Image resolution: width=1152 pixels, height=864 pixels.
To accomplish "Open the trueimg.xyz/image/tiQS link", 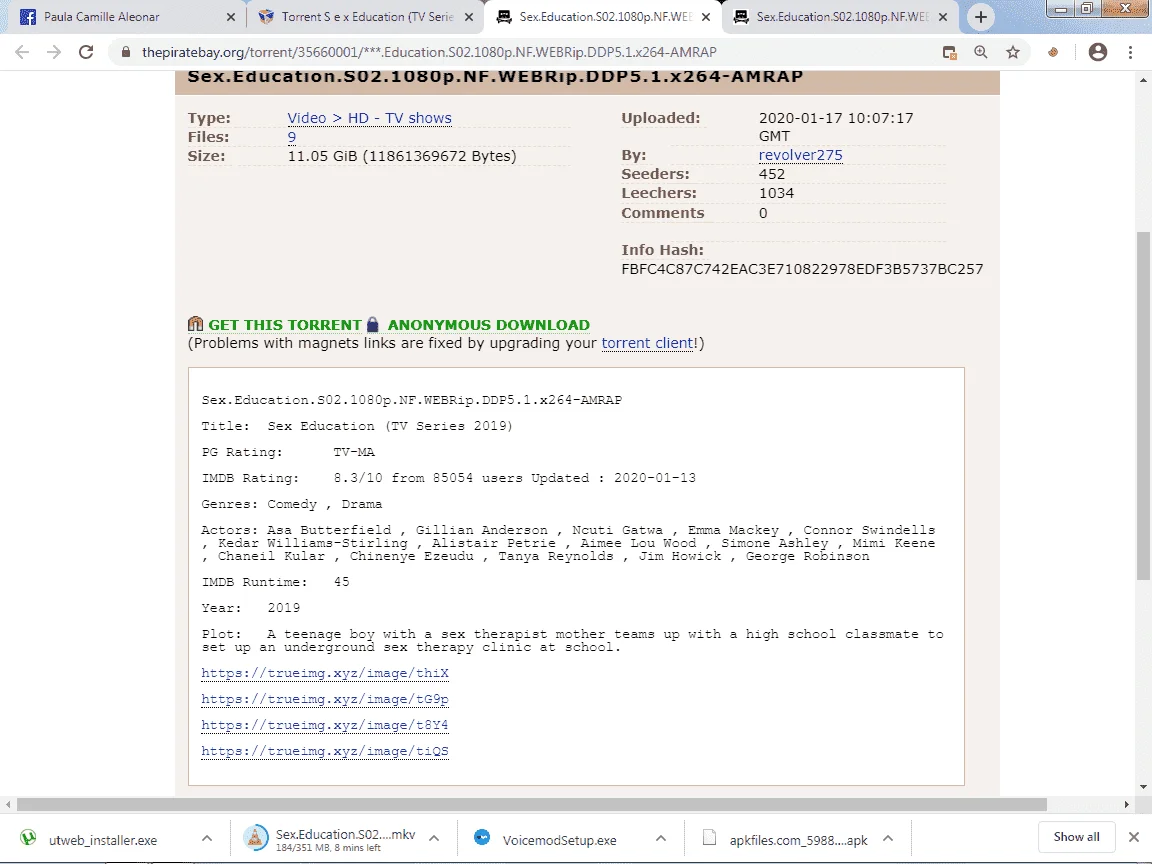I will (x=325, y=751).
